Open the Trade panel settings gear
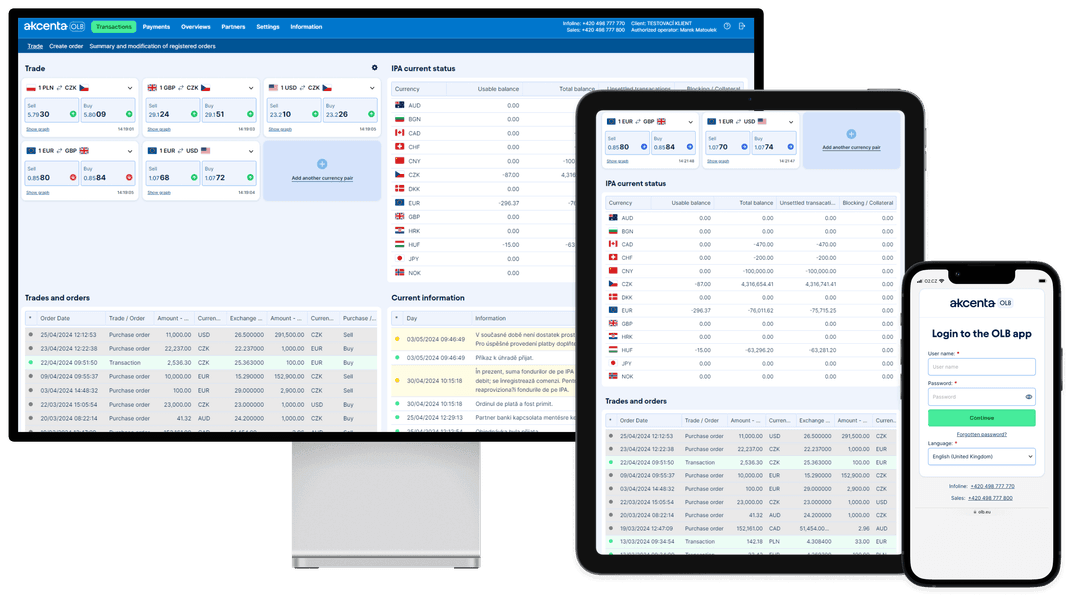 click(375, 68)
